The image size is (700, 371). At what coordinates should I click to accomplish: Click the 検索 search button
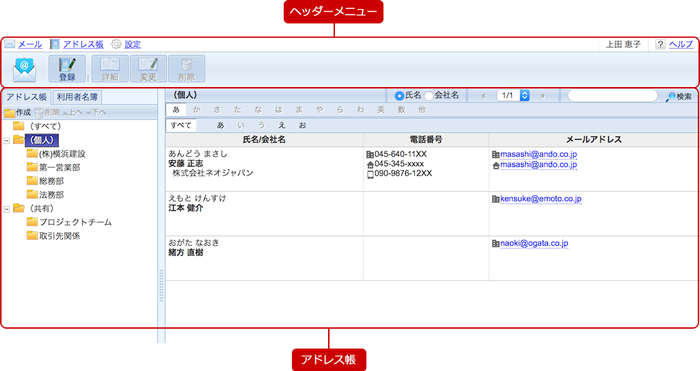pos(679,96)
